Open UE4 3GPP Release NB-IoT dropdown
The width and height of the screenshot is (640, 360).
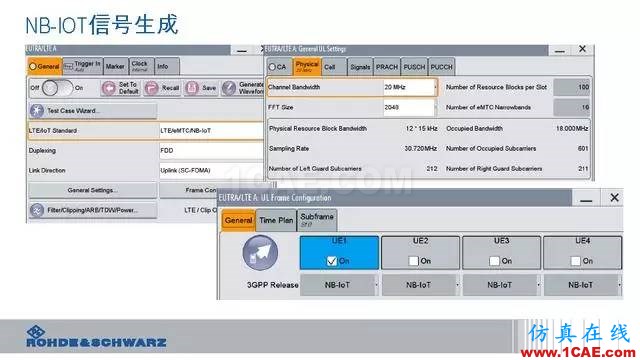[582, 285]
